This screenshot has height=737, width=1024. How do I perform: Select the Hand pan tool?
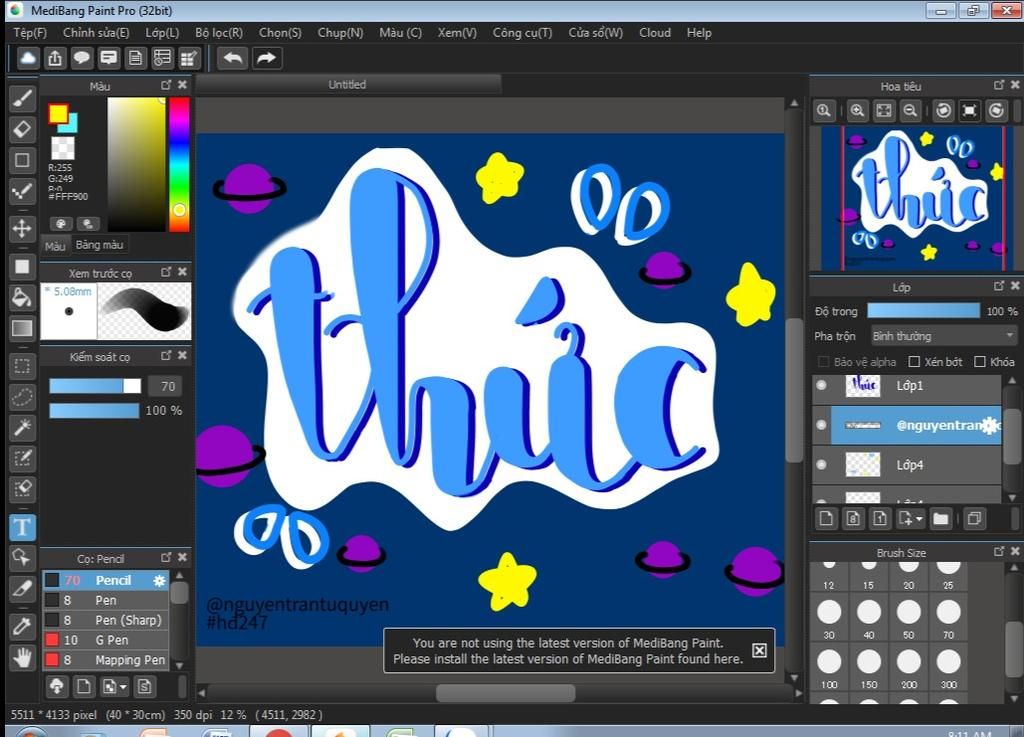coord(22,657)
